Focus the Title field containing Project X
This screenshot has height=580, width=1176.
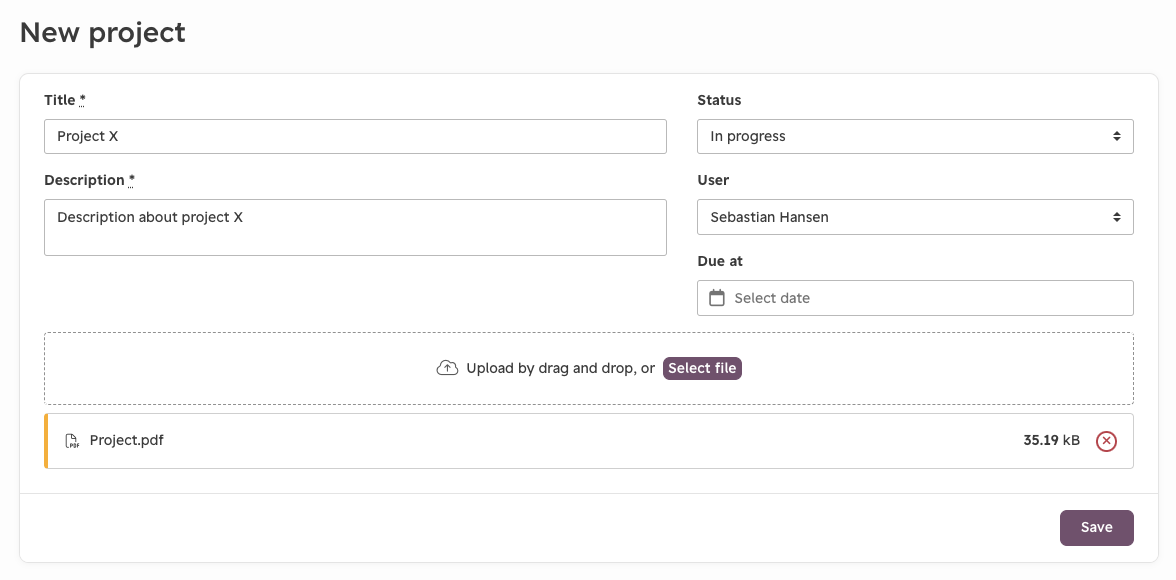[356, 137]
